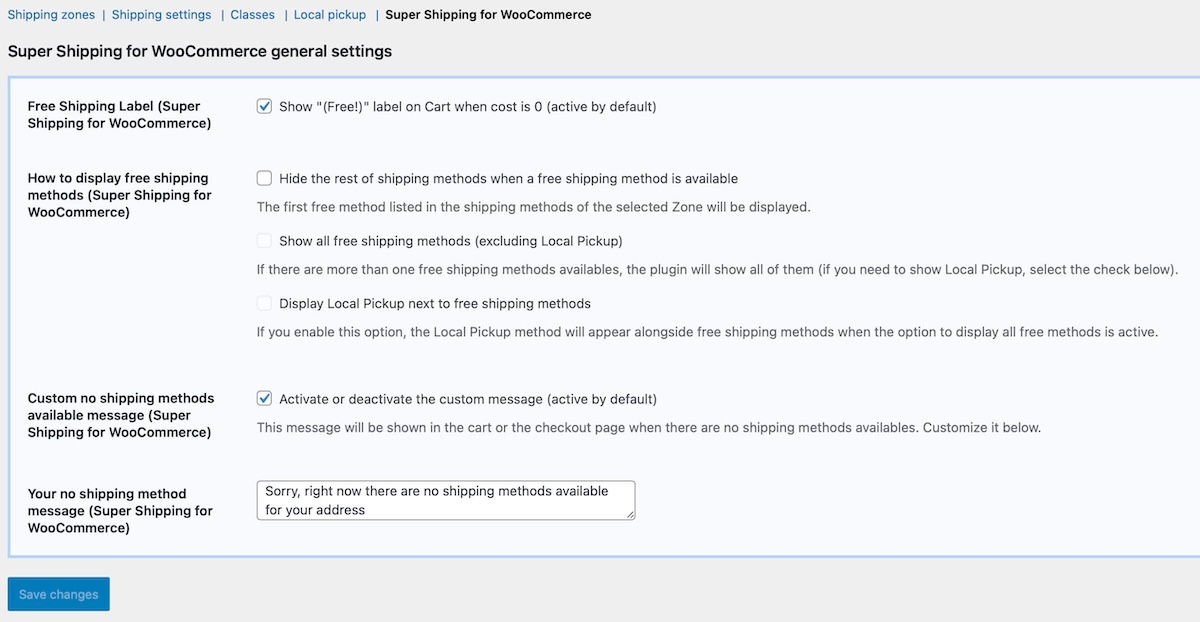Viewport: 1200px width, 622px height.
Task: Select the Super Shipping for WooCommerce tab
Action: click(488, 15)
